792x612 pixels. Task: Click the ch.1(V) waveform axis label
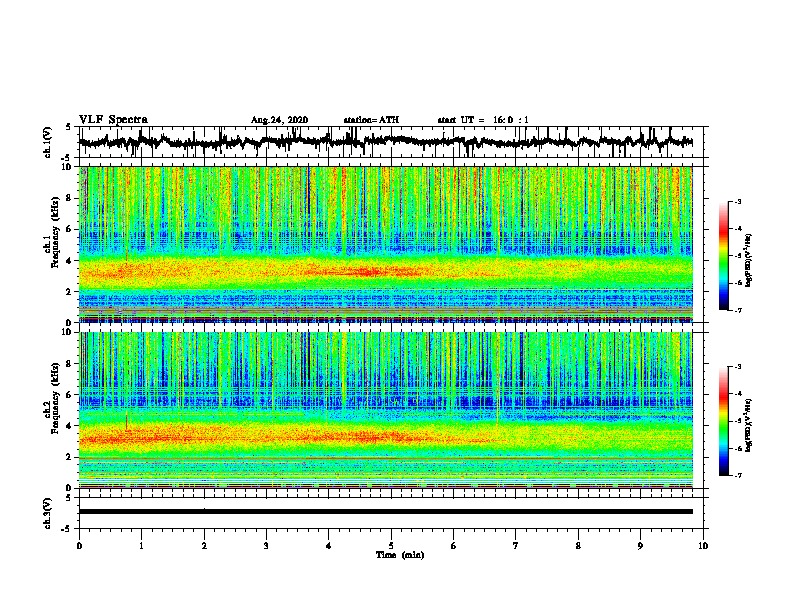pyautogui.click(x=48, y=142)
